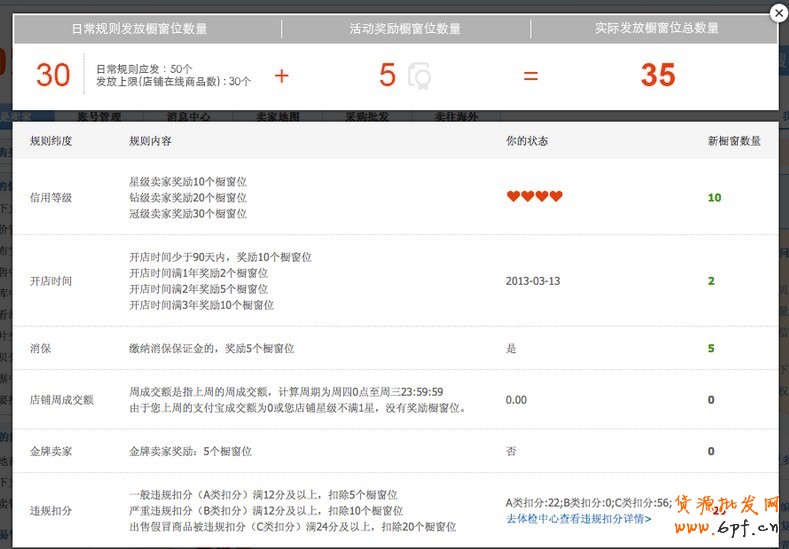789x549 pixels.
Task: Open 去体检中心查看违规扣分详情 link
Action: (578, 519)
